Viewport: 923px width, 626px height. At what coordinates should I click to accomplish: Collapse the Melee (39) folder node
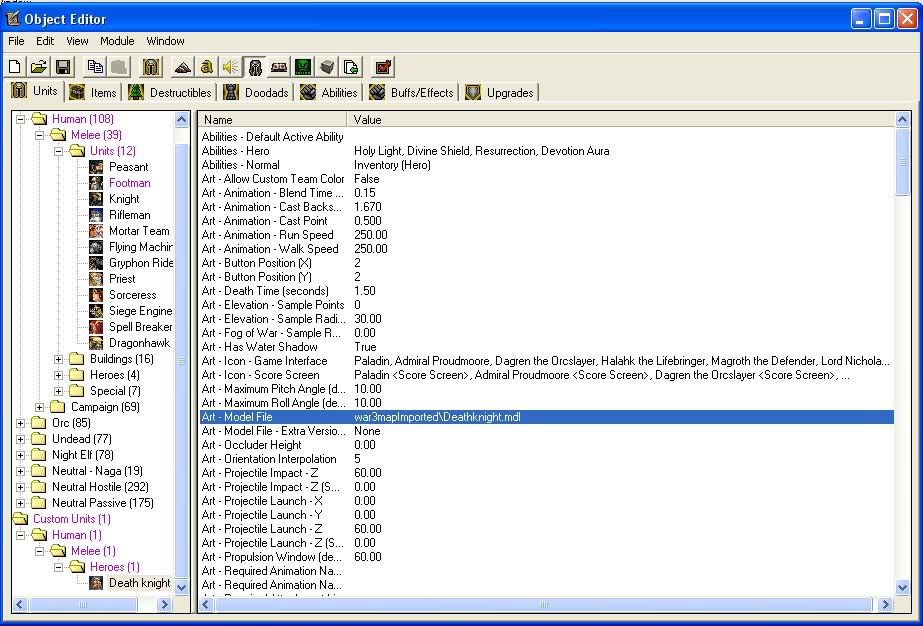[39, 135]
